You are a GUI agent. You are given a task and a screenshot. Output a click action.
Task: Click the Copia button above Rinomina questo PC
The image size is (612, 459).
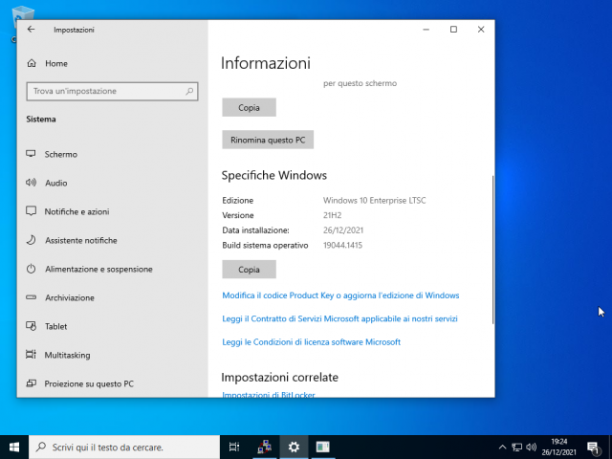coord(249,107)
